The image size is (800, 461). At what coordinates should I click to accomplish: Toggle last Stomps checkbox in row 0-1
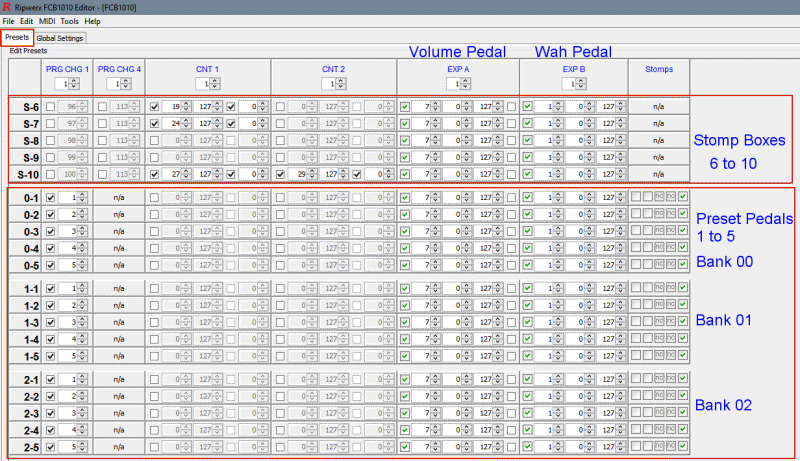coord(683,198)
